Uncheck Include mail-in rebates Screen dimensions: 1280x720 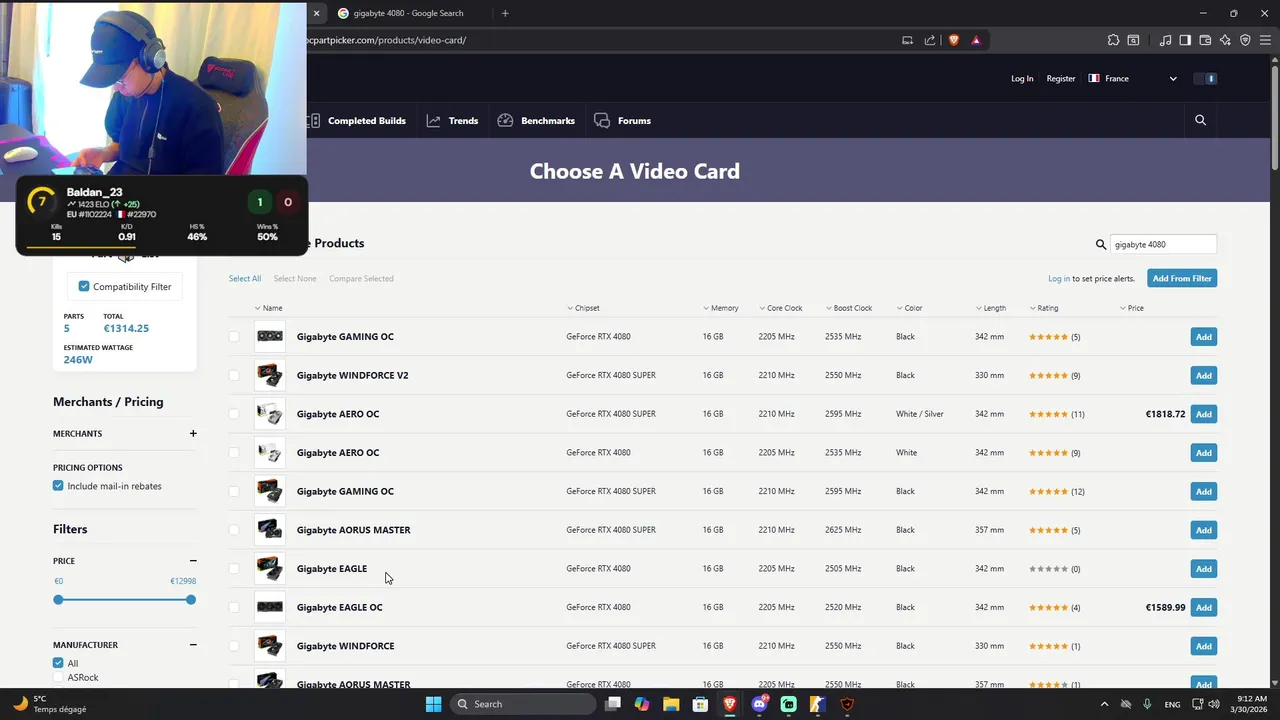click(x=58, y=486)
